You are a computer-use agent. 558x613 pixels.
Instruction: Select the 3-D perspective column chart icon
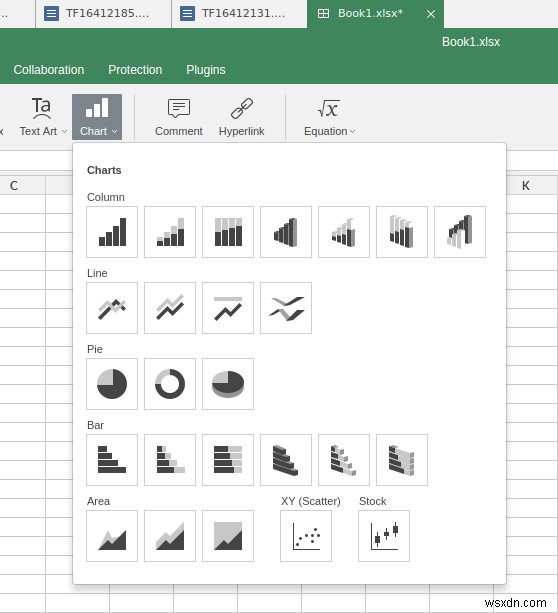460,232
